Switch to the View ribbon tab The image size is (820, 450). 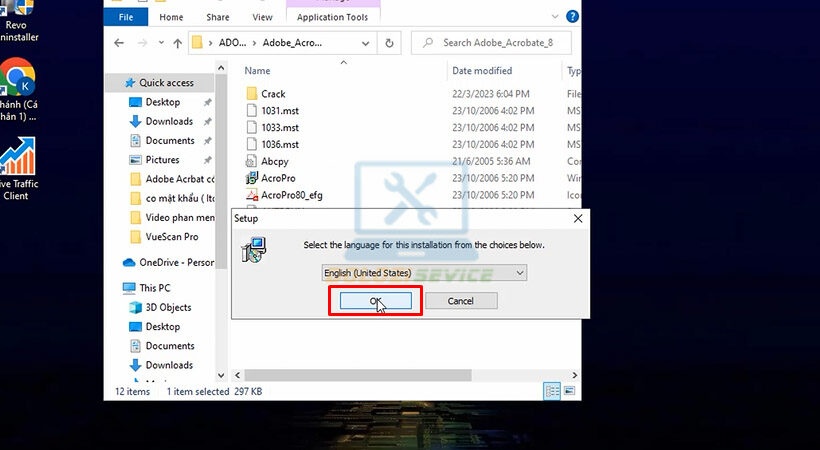pos(262,17)
